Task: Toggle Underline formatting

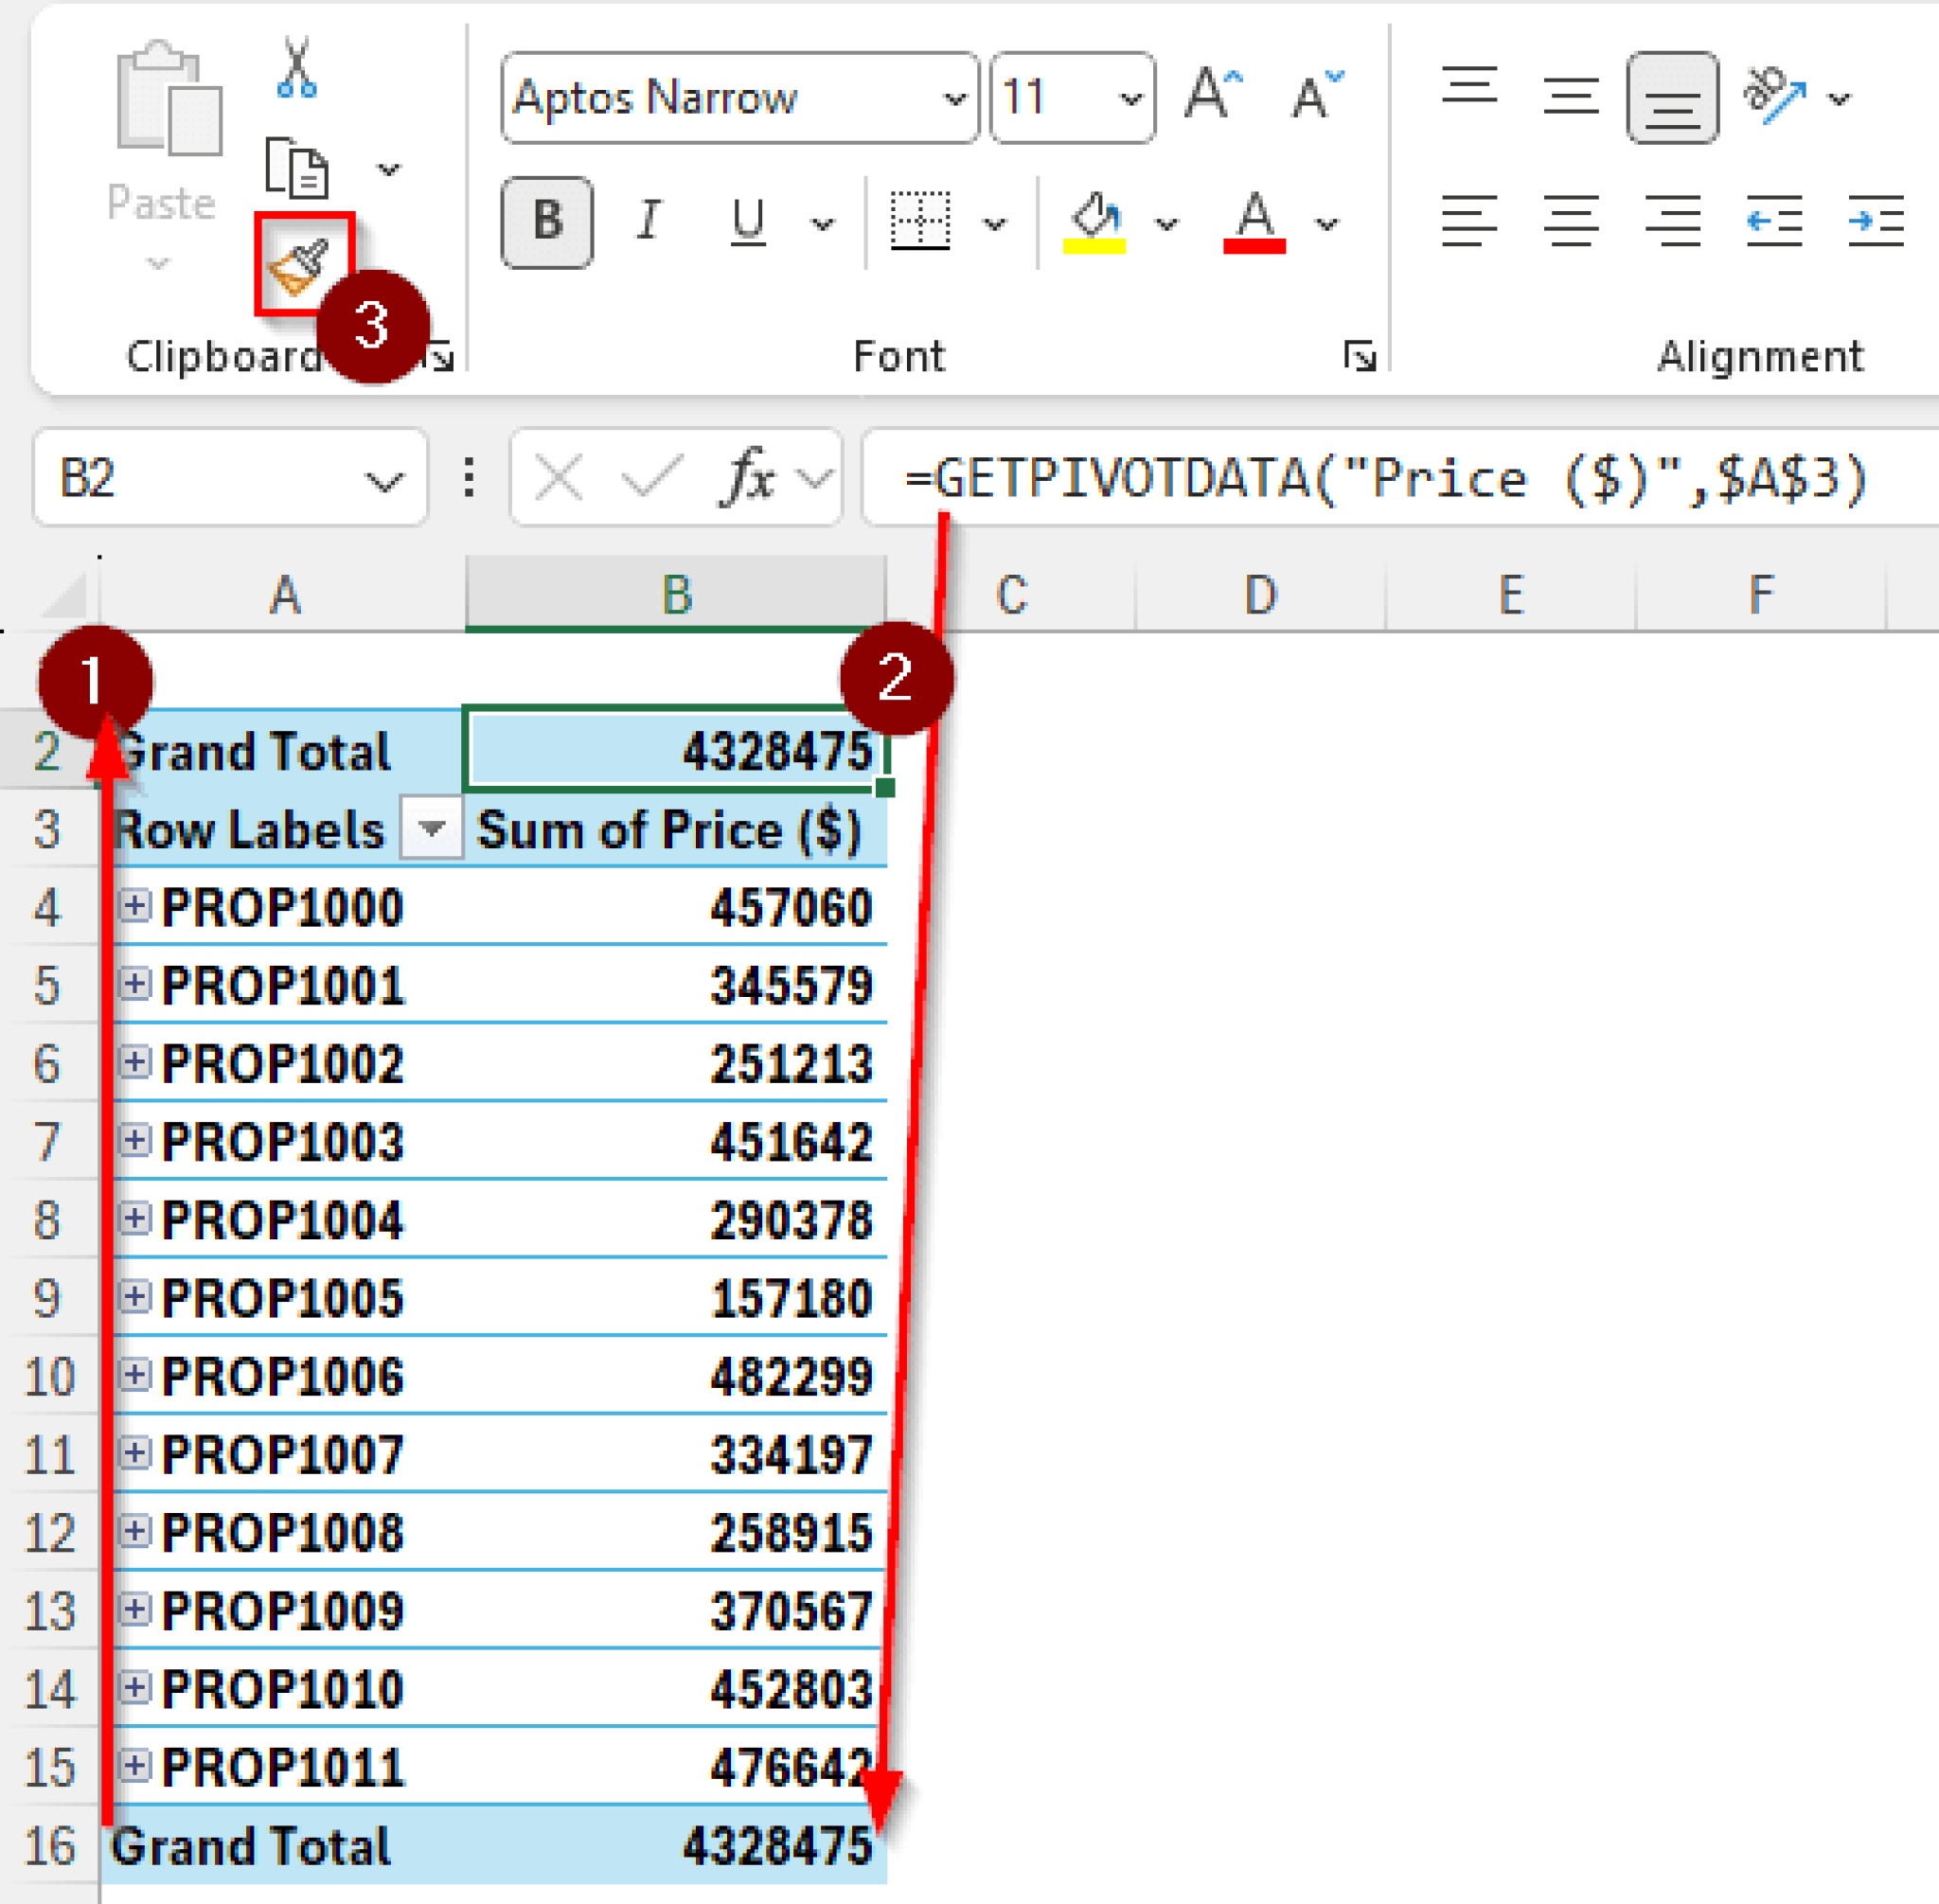Action: pos(747,221)
